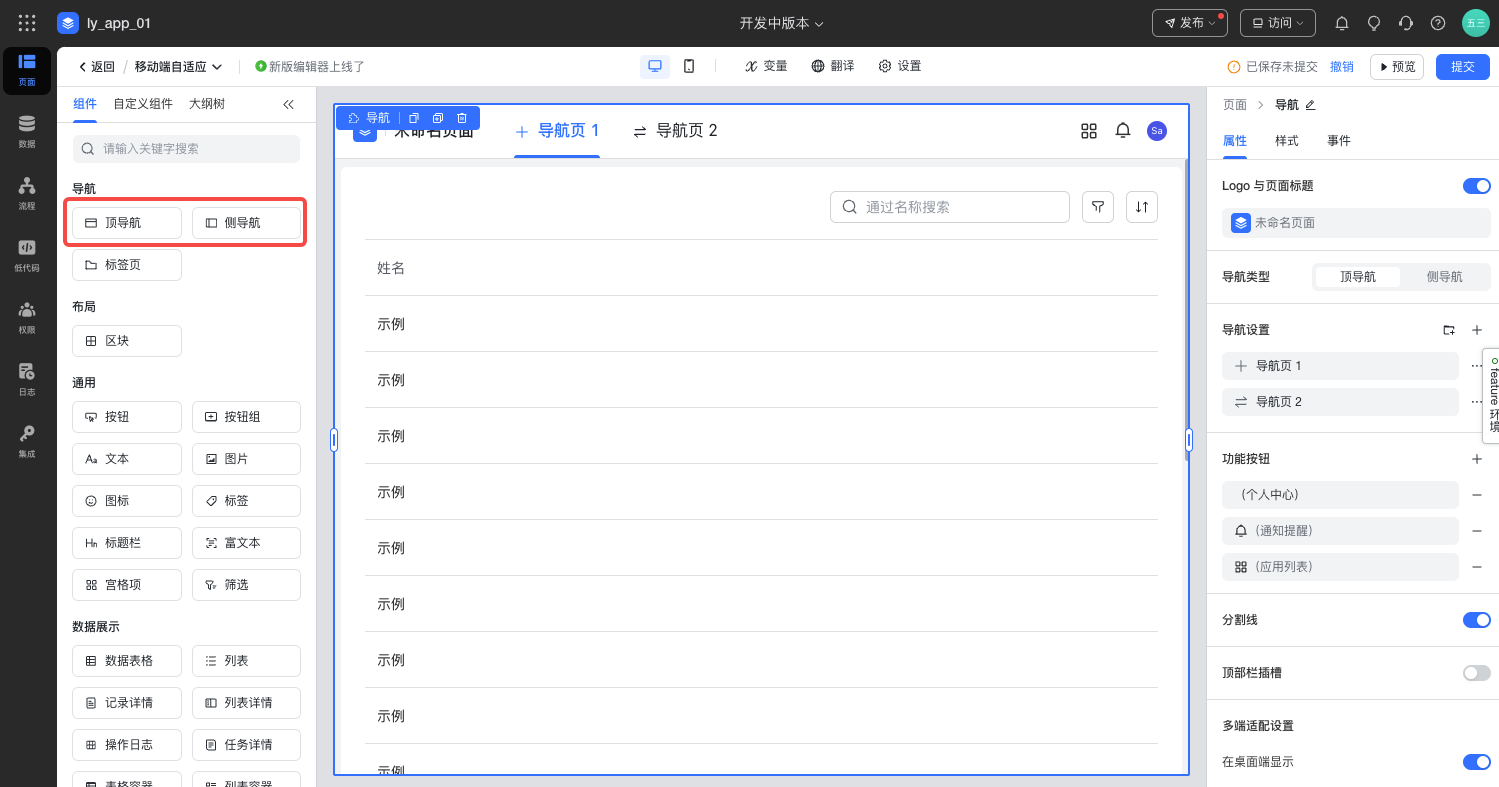1499x787 pixels.
Task: Click the app grid icon in canvas header
Action: (x=1089, y=131)
